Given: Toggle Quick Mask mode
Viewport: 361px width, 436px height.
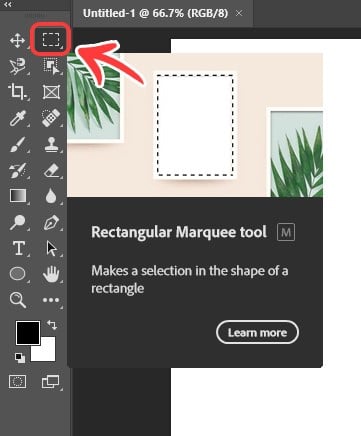Looking at the screenshot, I should click(x=17, y=382).
